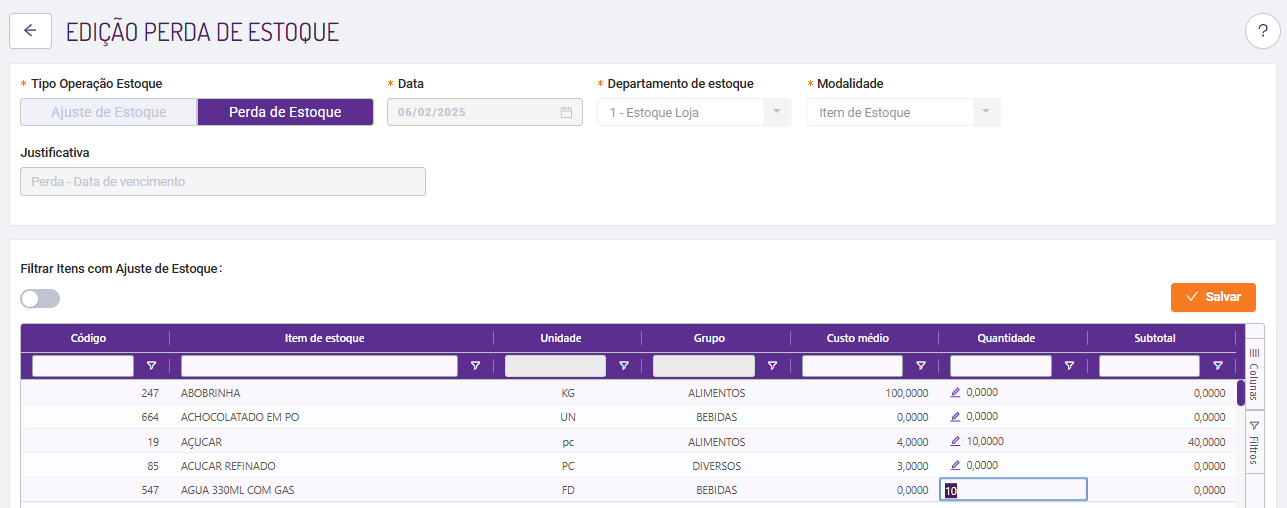
Task: Click Código filter input box
Action: click(83, 366)
